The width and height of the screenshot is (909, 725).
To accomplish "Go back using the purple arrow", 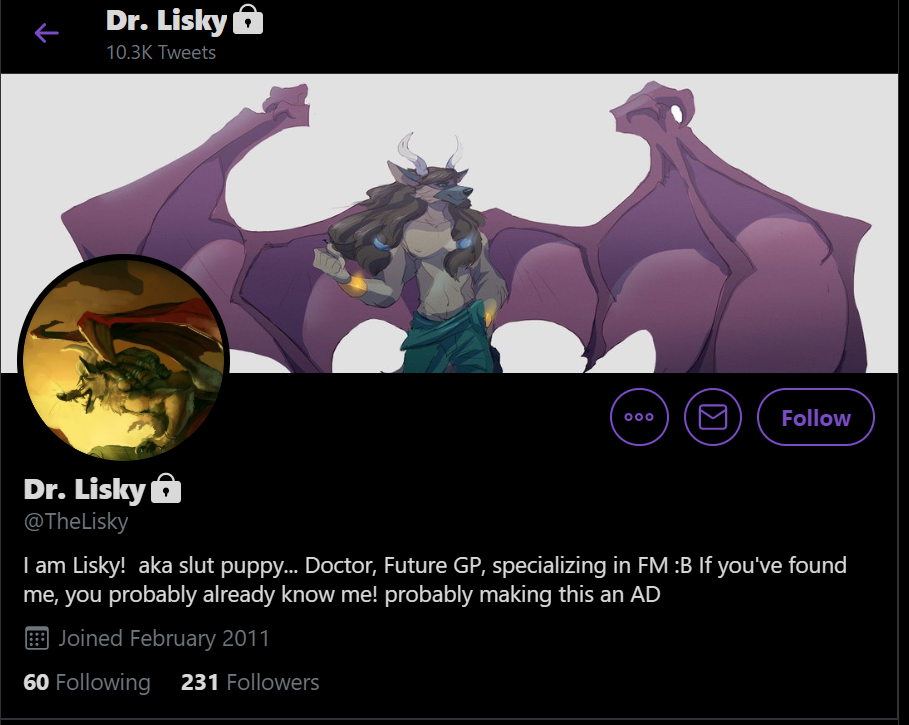I will [x=46, y=33].
